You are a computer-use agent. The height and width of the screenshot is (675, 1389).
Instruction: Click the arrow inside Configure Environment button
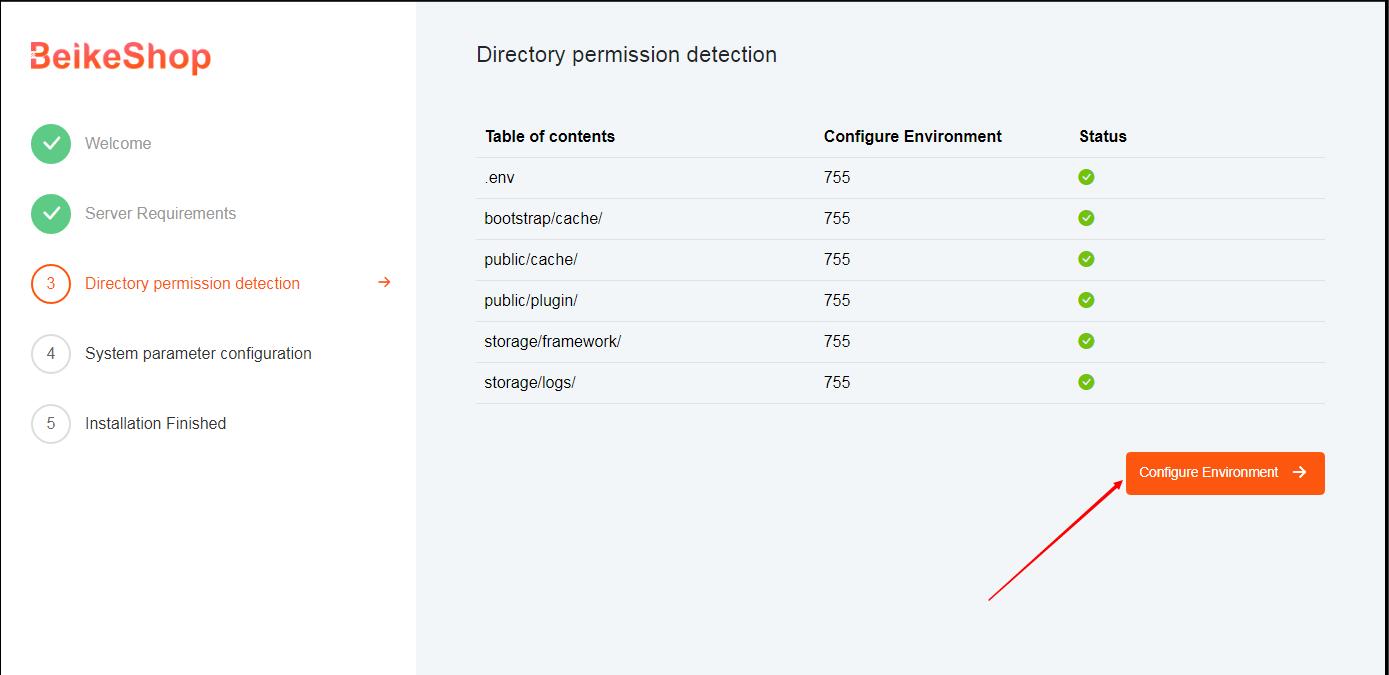(1299, 473)
